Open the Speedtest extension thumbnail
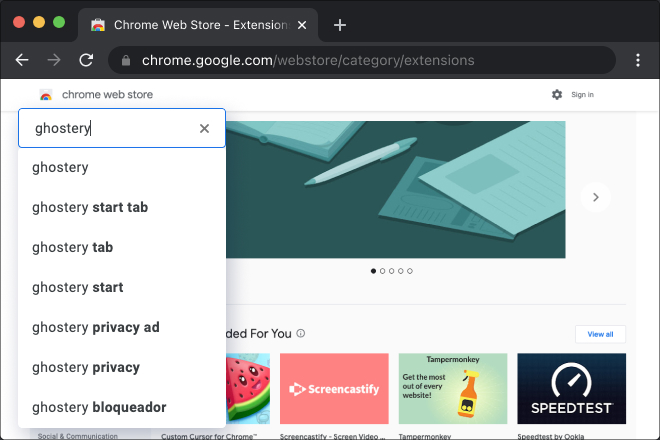The height and width of the screenshot is (440, 660). tap(571, 388)
